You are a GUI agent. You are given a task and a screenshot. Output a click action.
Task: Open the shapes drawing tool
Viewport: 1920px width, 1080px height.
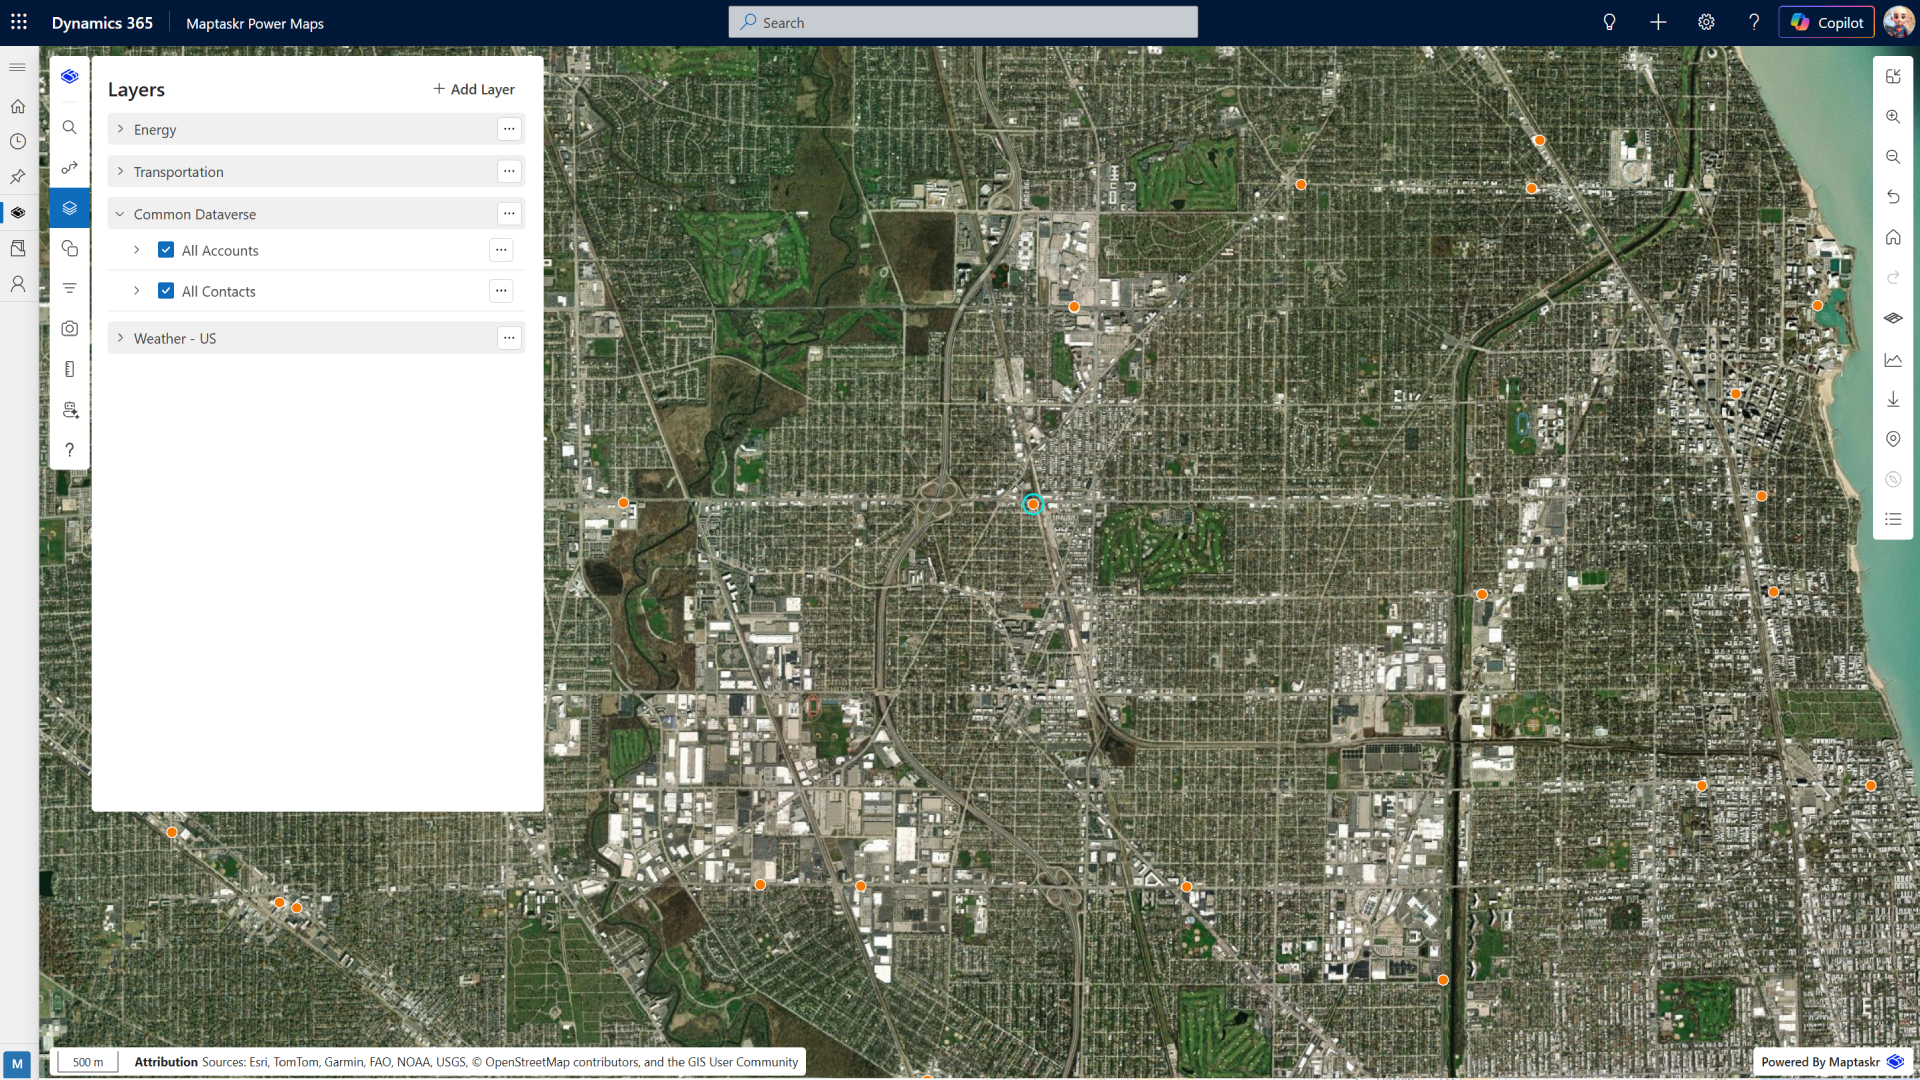[69, 248]
